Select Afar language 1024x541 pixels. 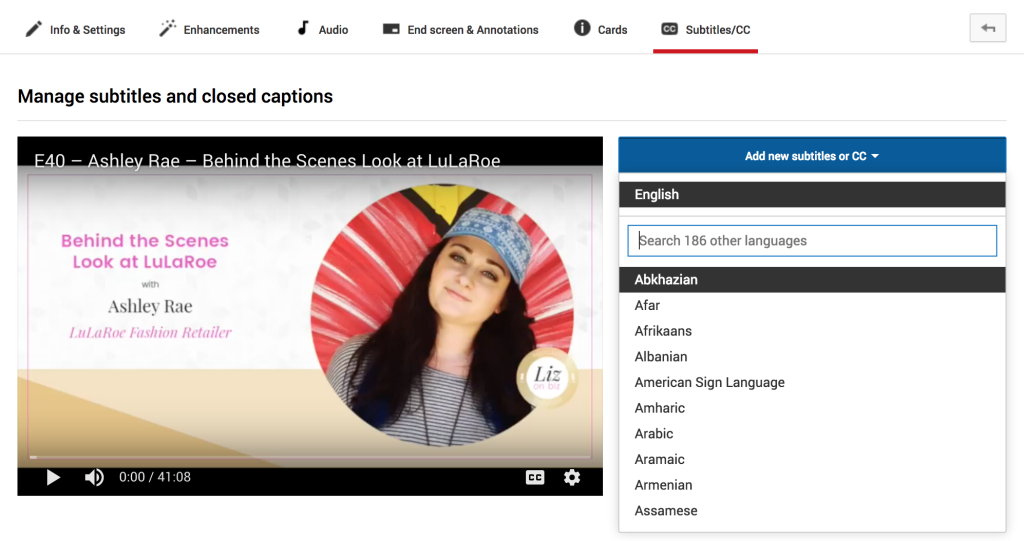(812, 305)
